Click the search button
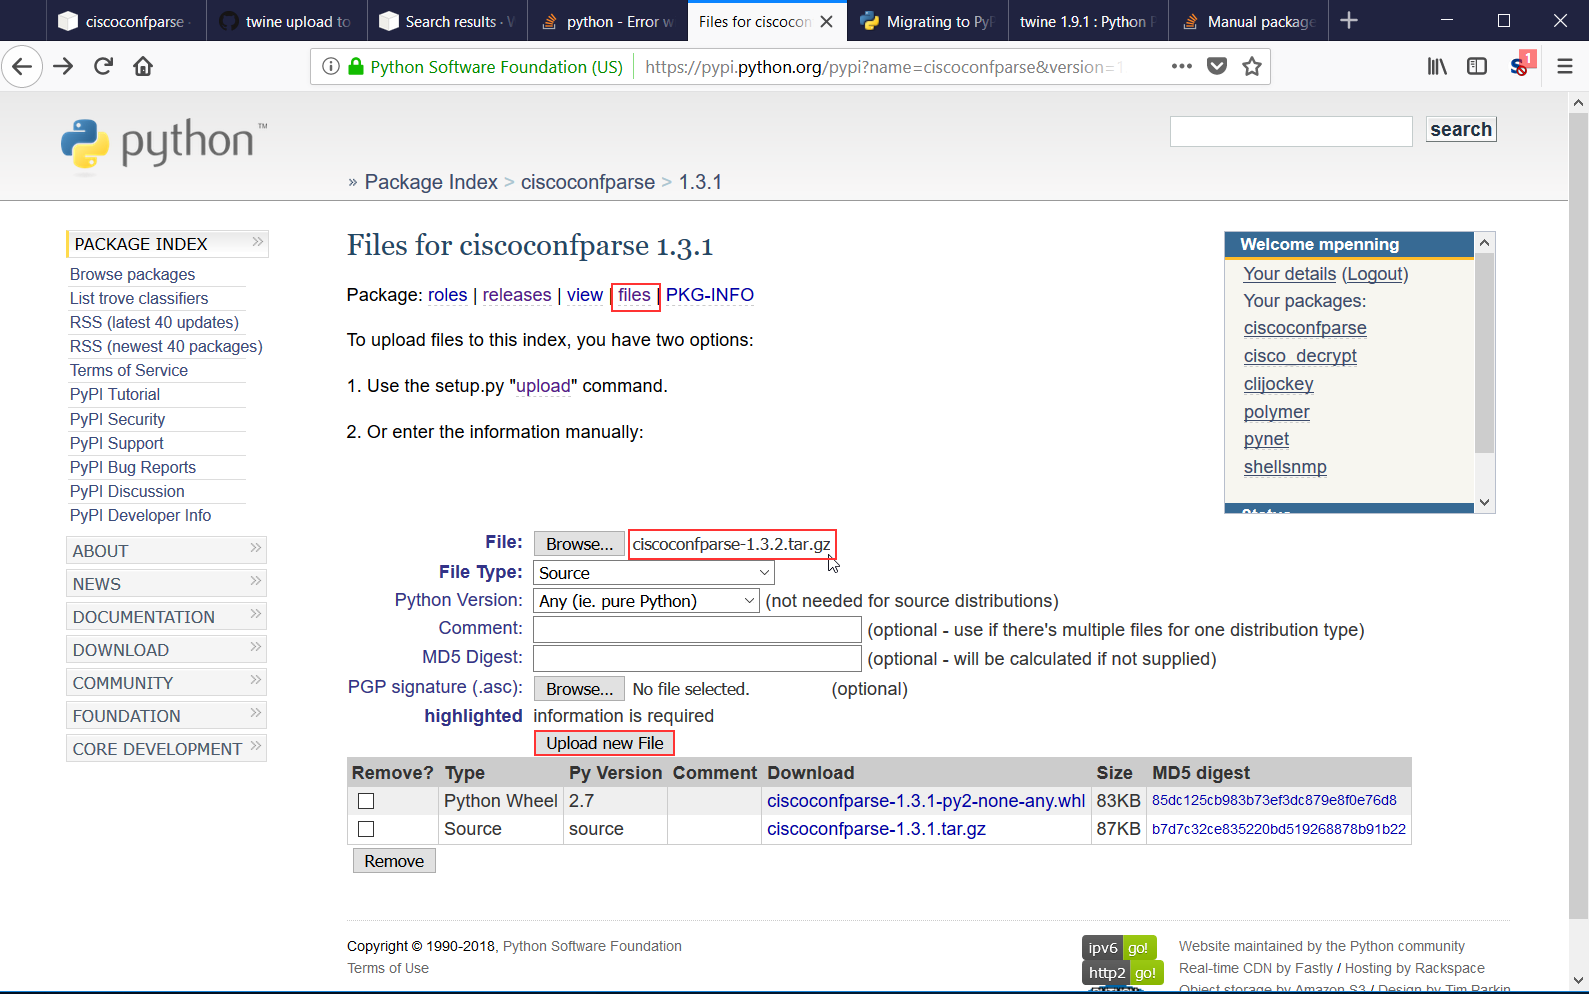The width and height of the screenshot is (1589, 994). coord(1461,129)
